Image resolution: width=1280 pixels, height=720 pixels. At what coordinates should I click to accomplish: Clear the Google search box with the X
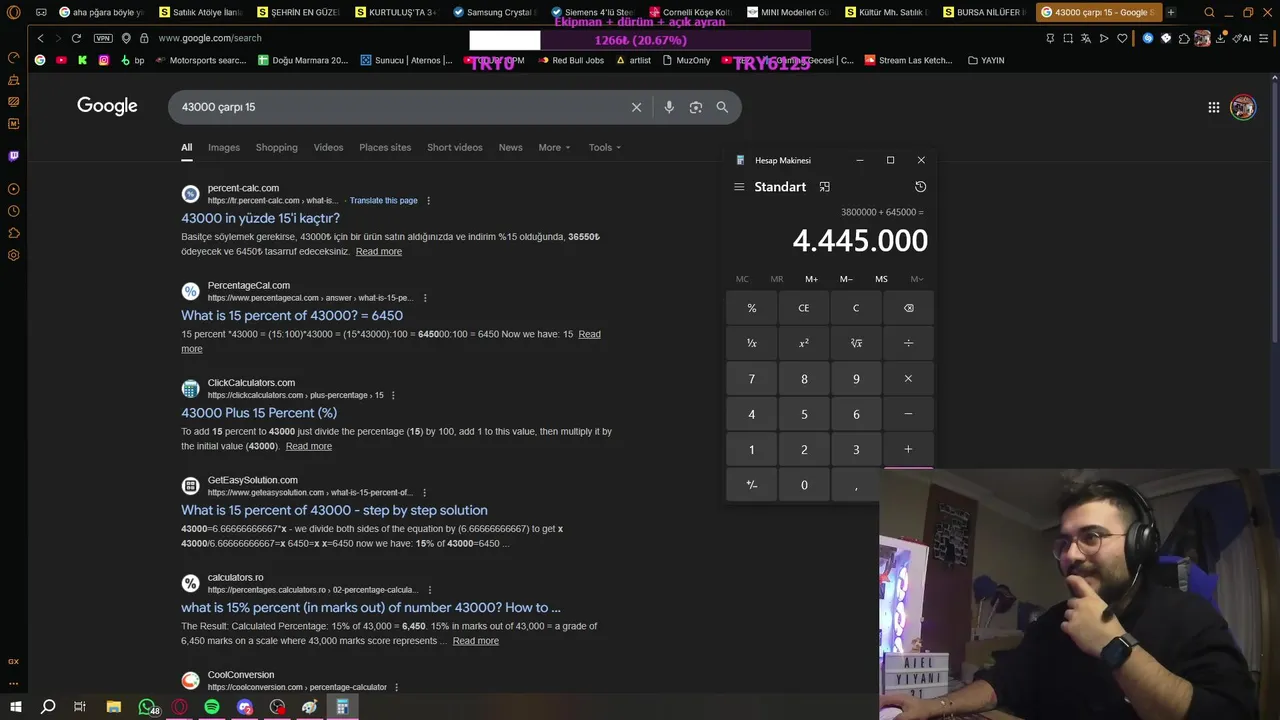coord(636,107)
